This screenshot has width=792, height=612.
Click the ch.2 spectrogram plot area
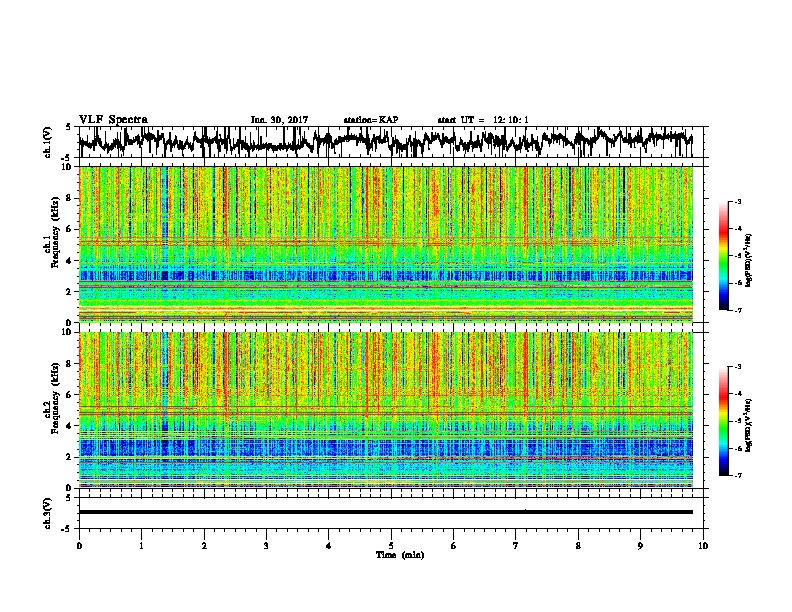[386, 410]
